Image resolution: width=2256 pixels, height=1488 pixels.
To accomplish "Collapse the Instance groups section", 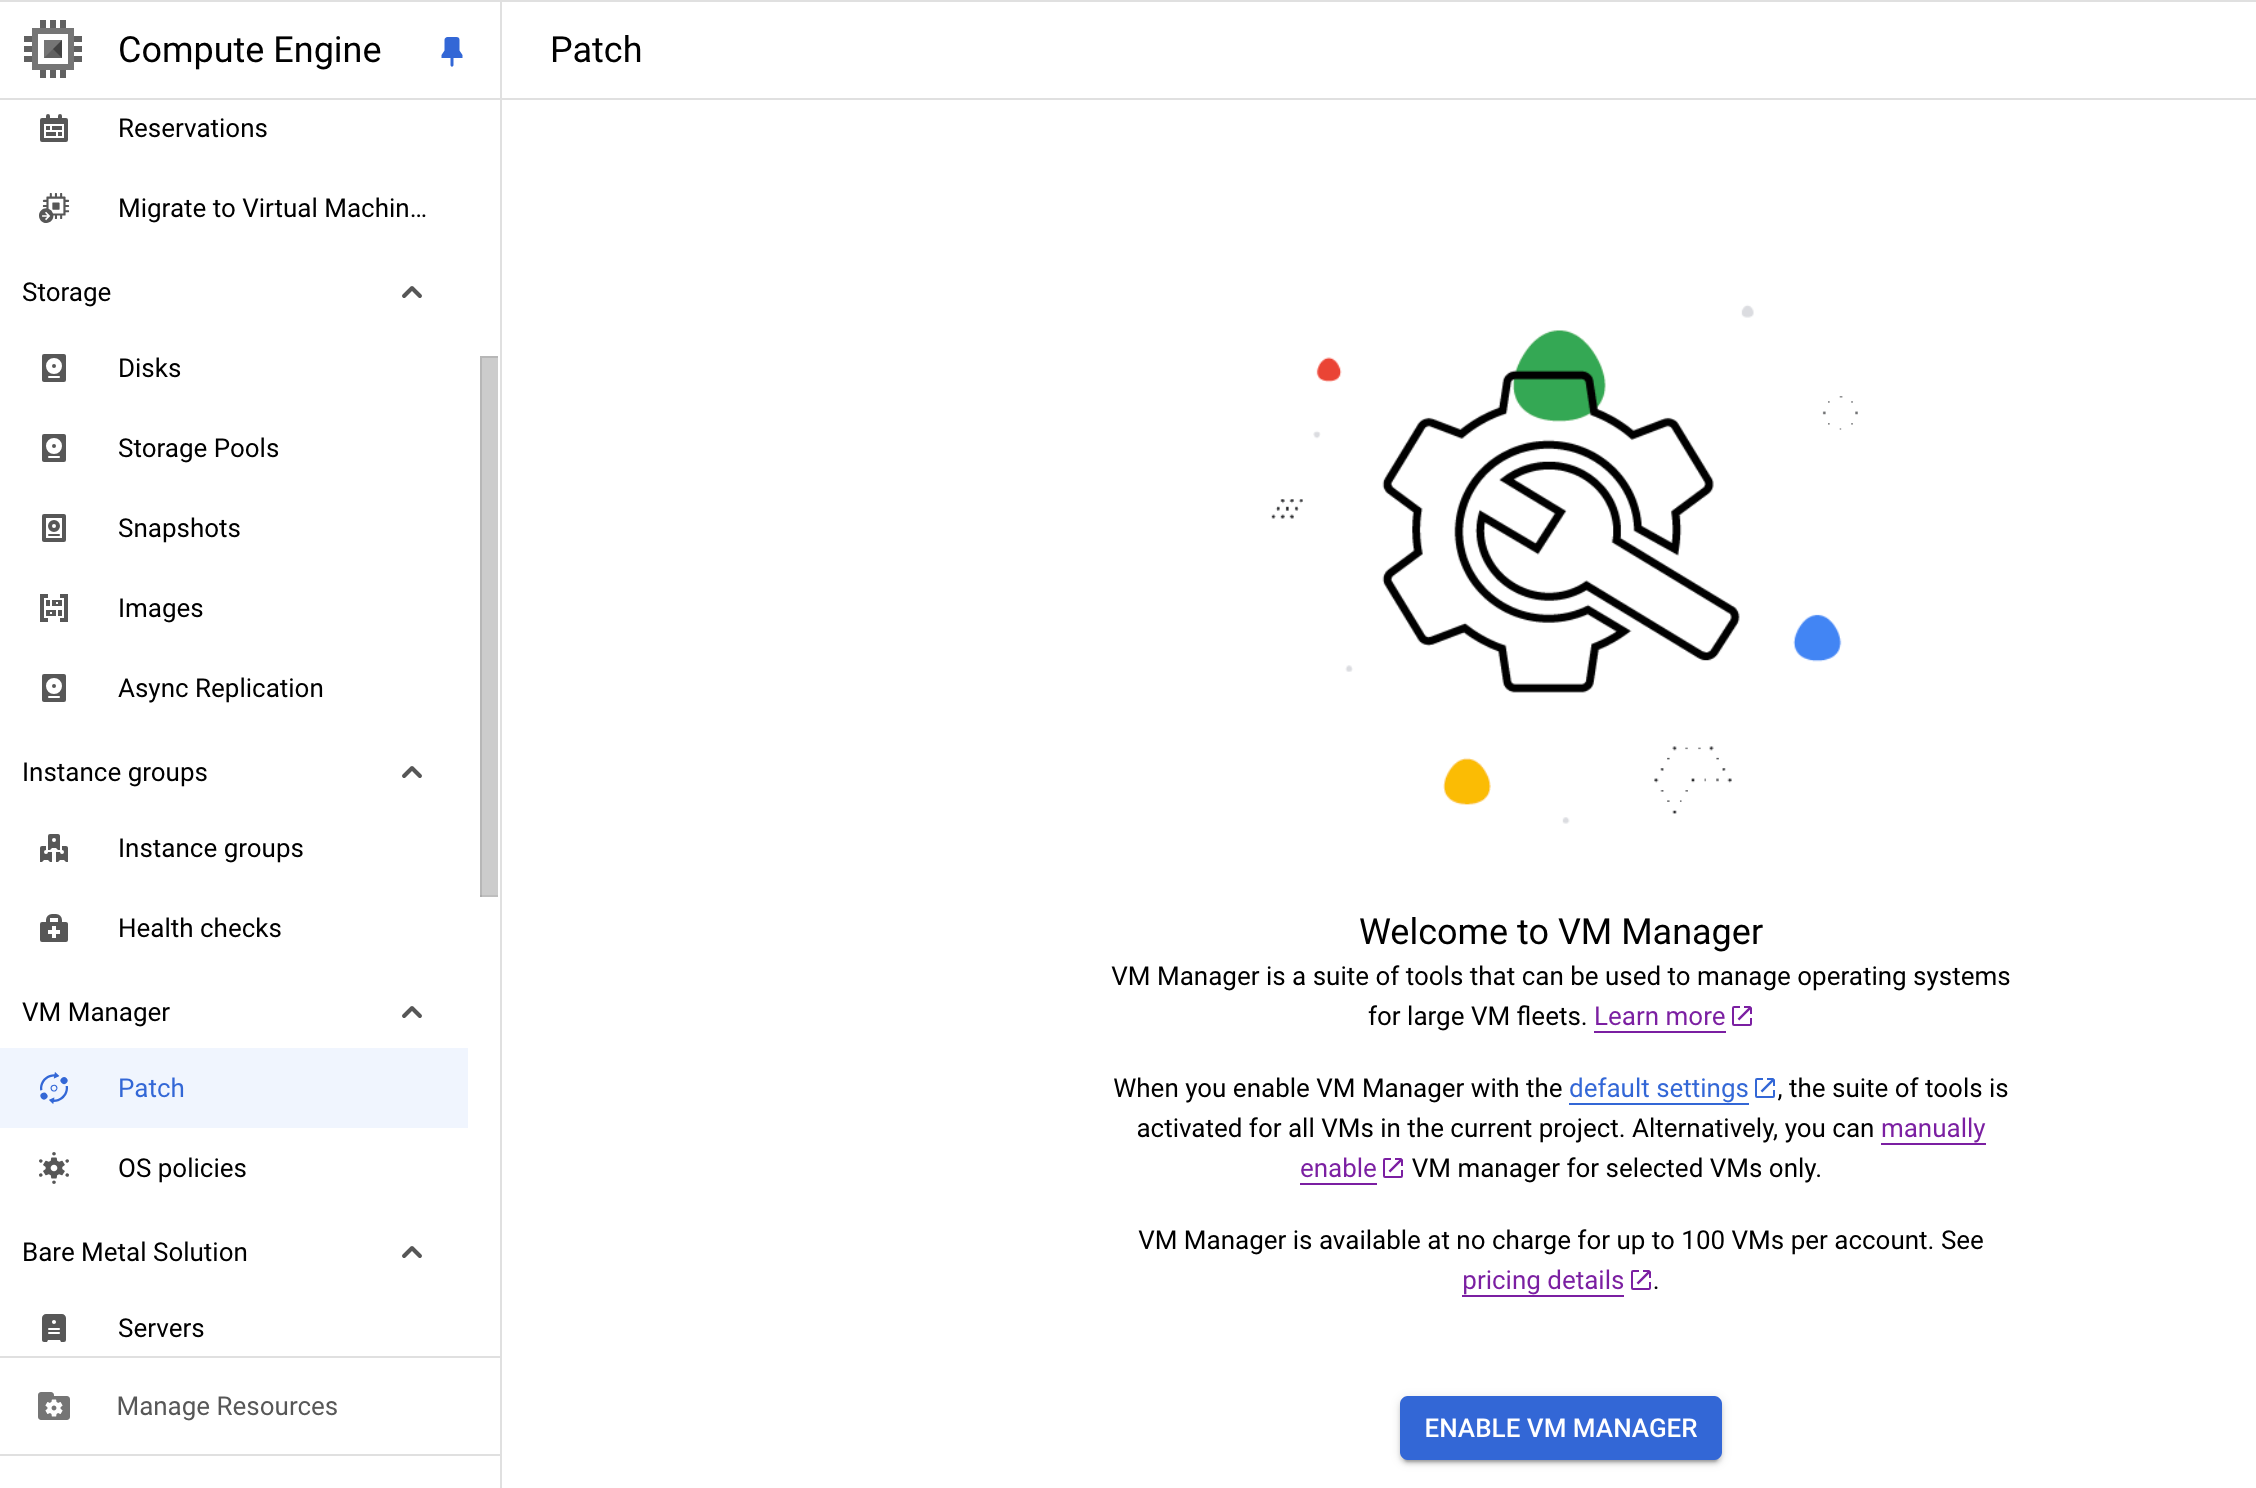I will coord(412,771).
